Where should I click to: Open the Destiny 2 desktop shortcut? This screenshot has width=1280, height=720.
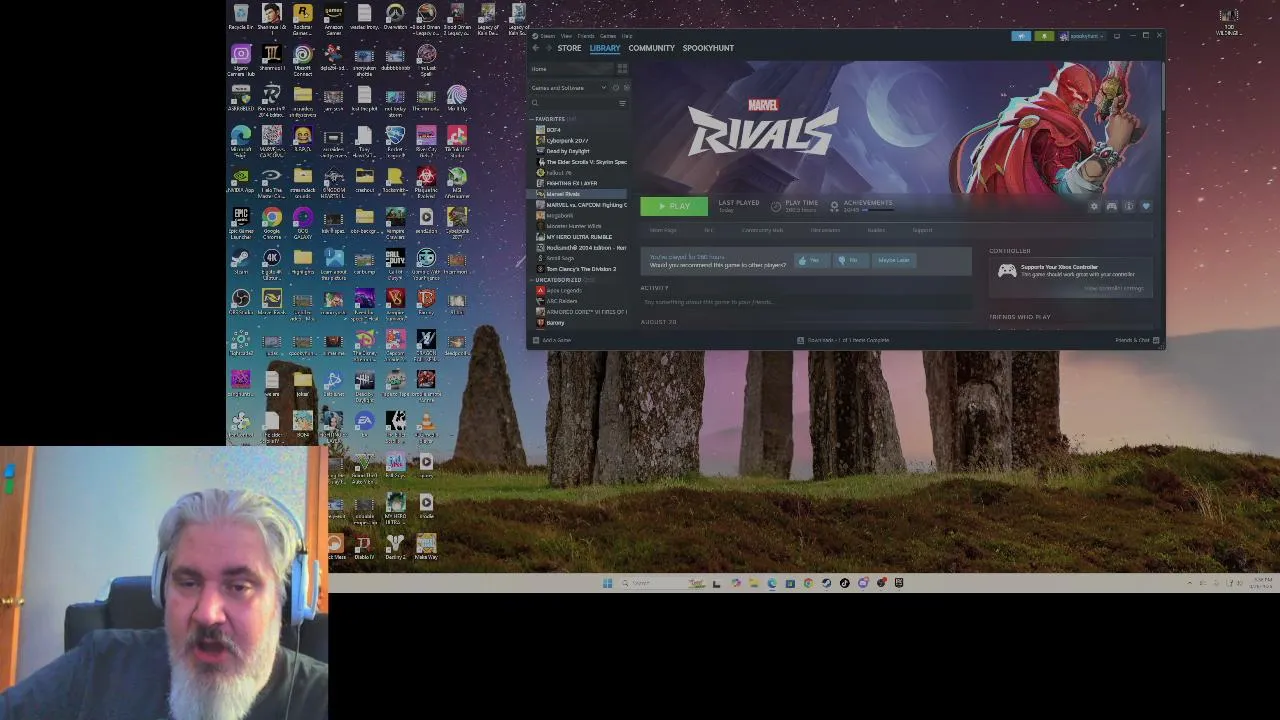[395, 548]
